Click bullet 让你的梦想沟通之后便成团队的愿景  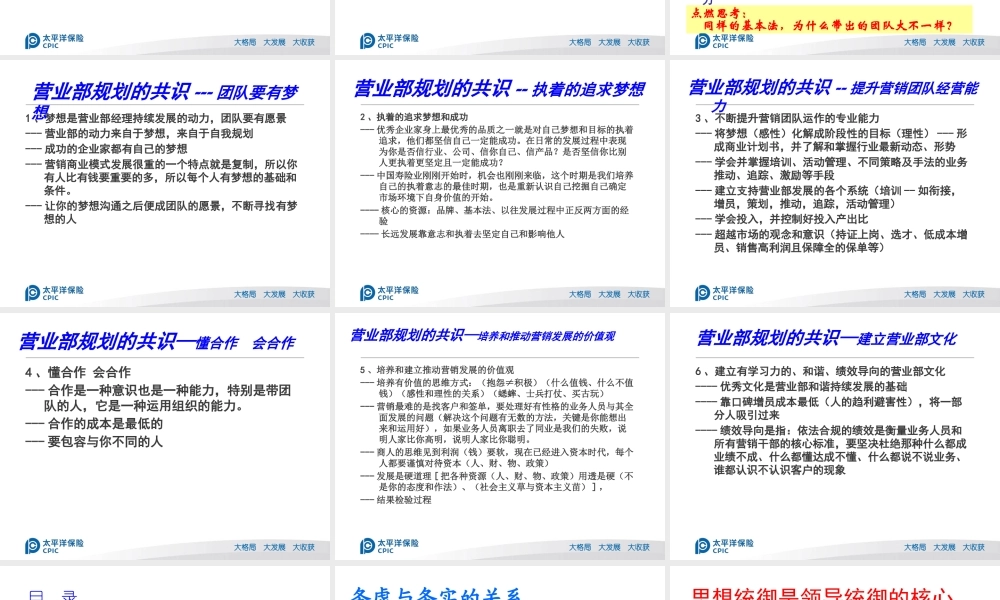161,212
